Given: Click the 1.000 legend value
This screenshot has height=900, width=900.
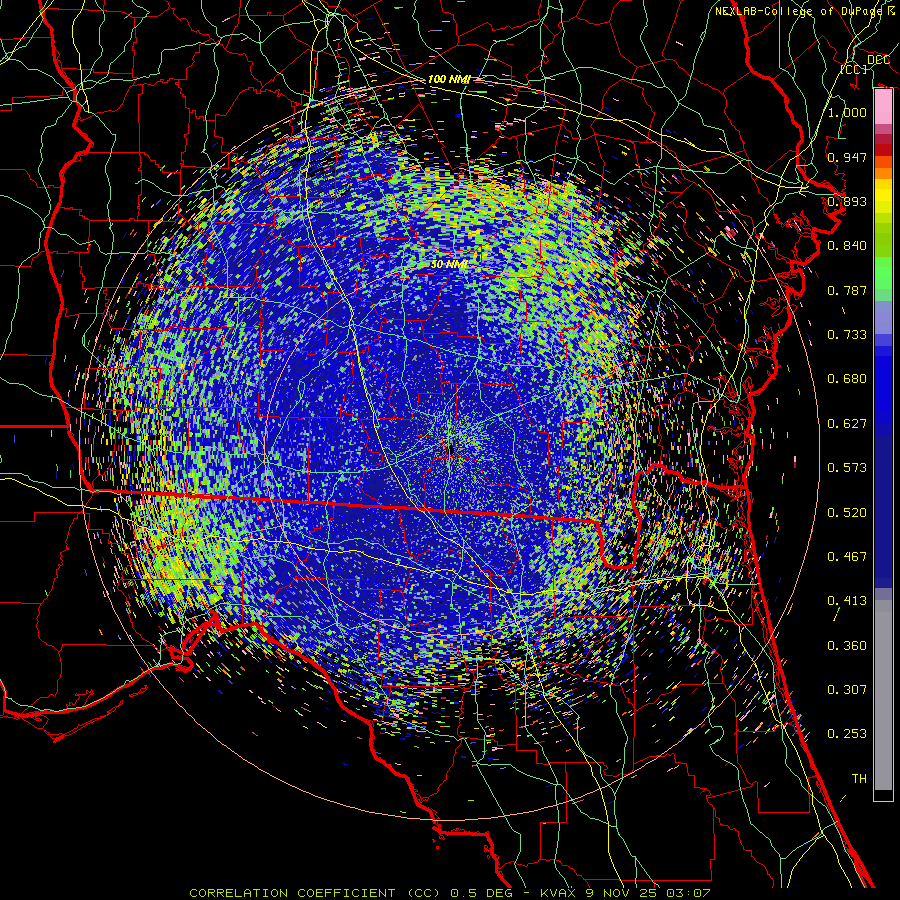Looking at the screenshot, I should tap(847, 112).
